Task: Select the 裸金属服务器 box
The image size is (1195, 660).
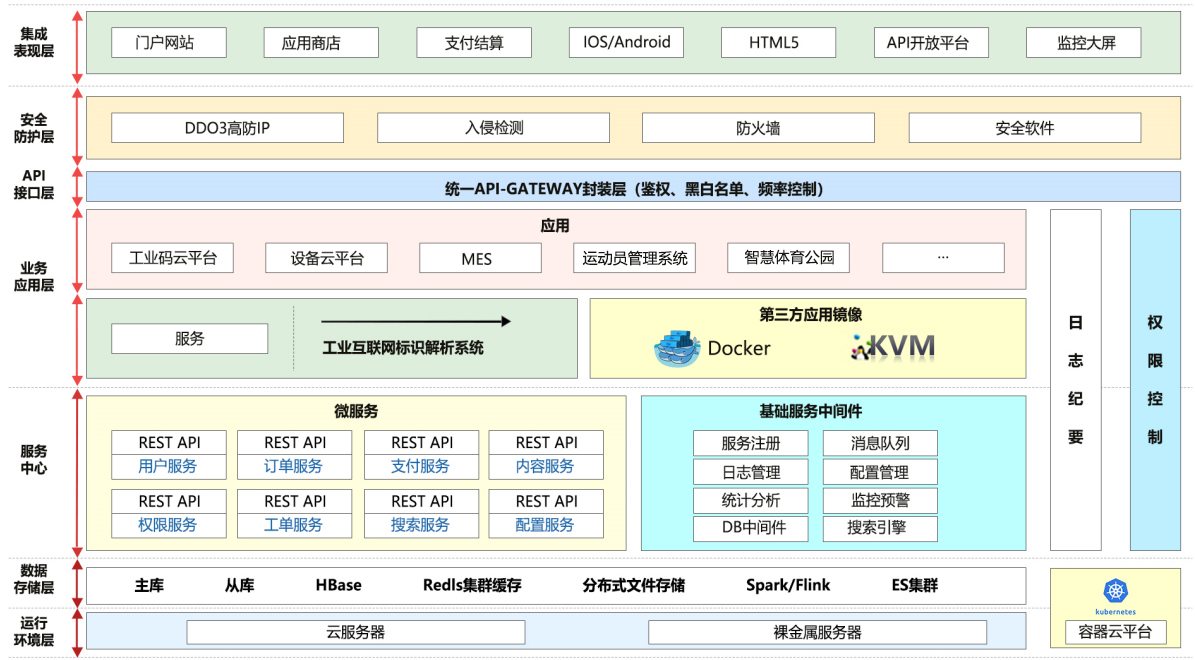Action: (817, 633)
